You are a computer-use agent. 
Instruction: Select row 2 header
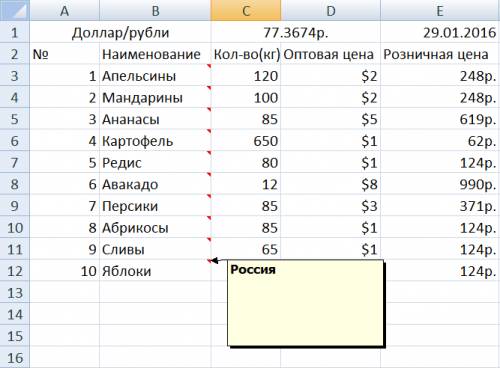coord(15,54)
